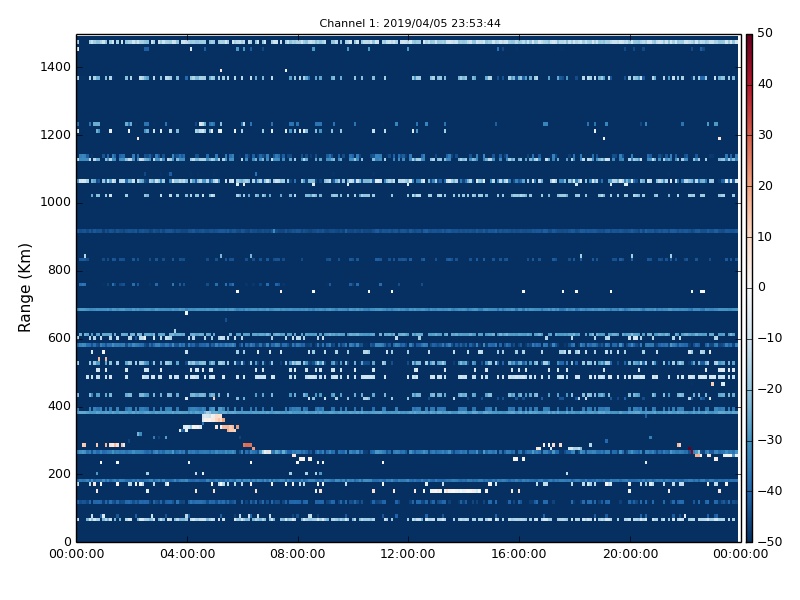Image resolution: width=800 pixels, height=600 pixels.
Task: Click the dark red top of the colorbar
Action: (749, 41)
